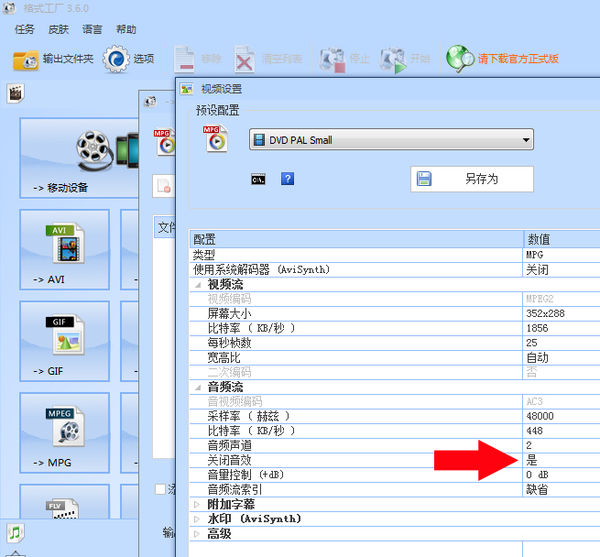Click the 352x288 screen size value
The width and height of the screenshot is (600, 557).
545,314
